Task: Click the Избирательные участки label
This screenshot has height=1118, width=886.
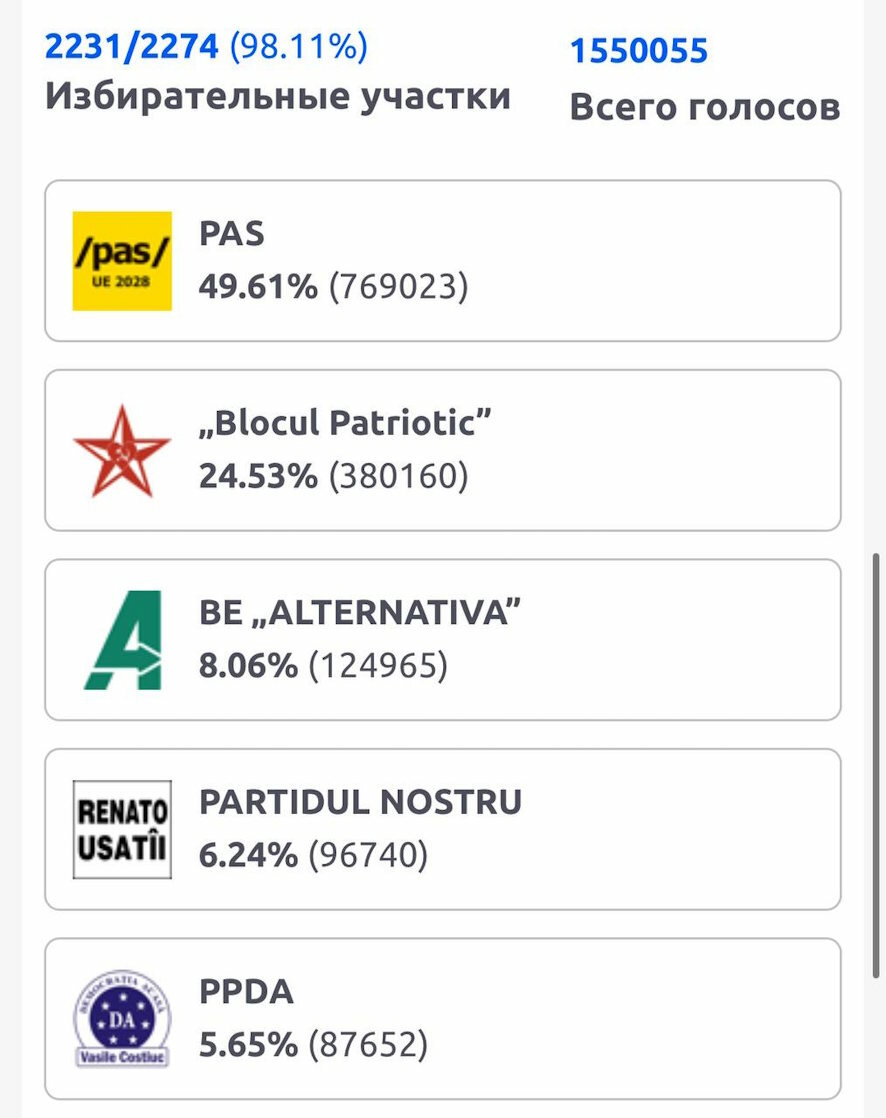Action: tap(278, 96)
